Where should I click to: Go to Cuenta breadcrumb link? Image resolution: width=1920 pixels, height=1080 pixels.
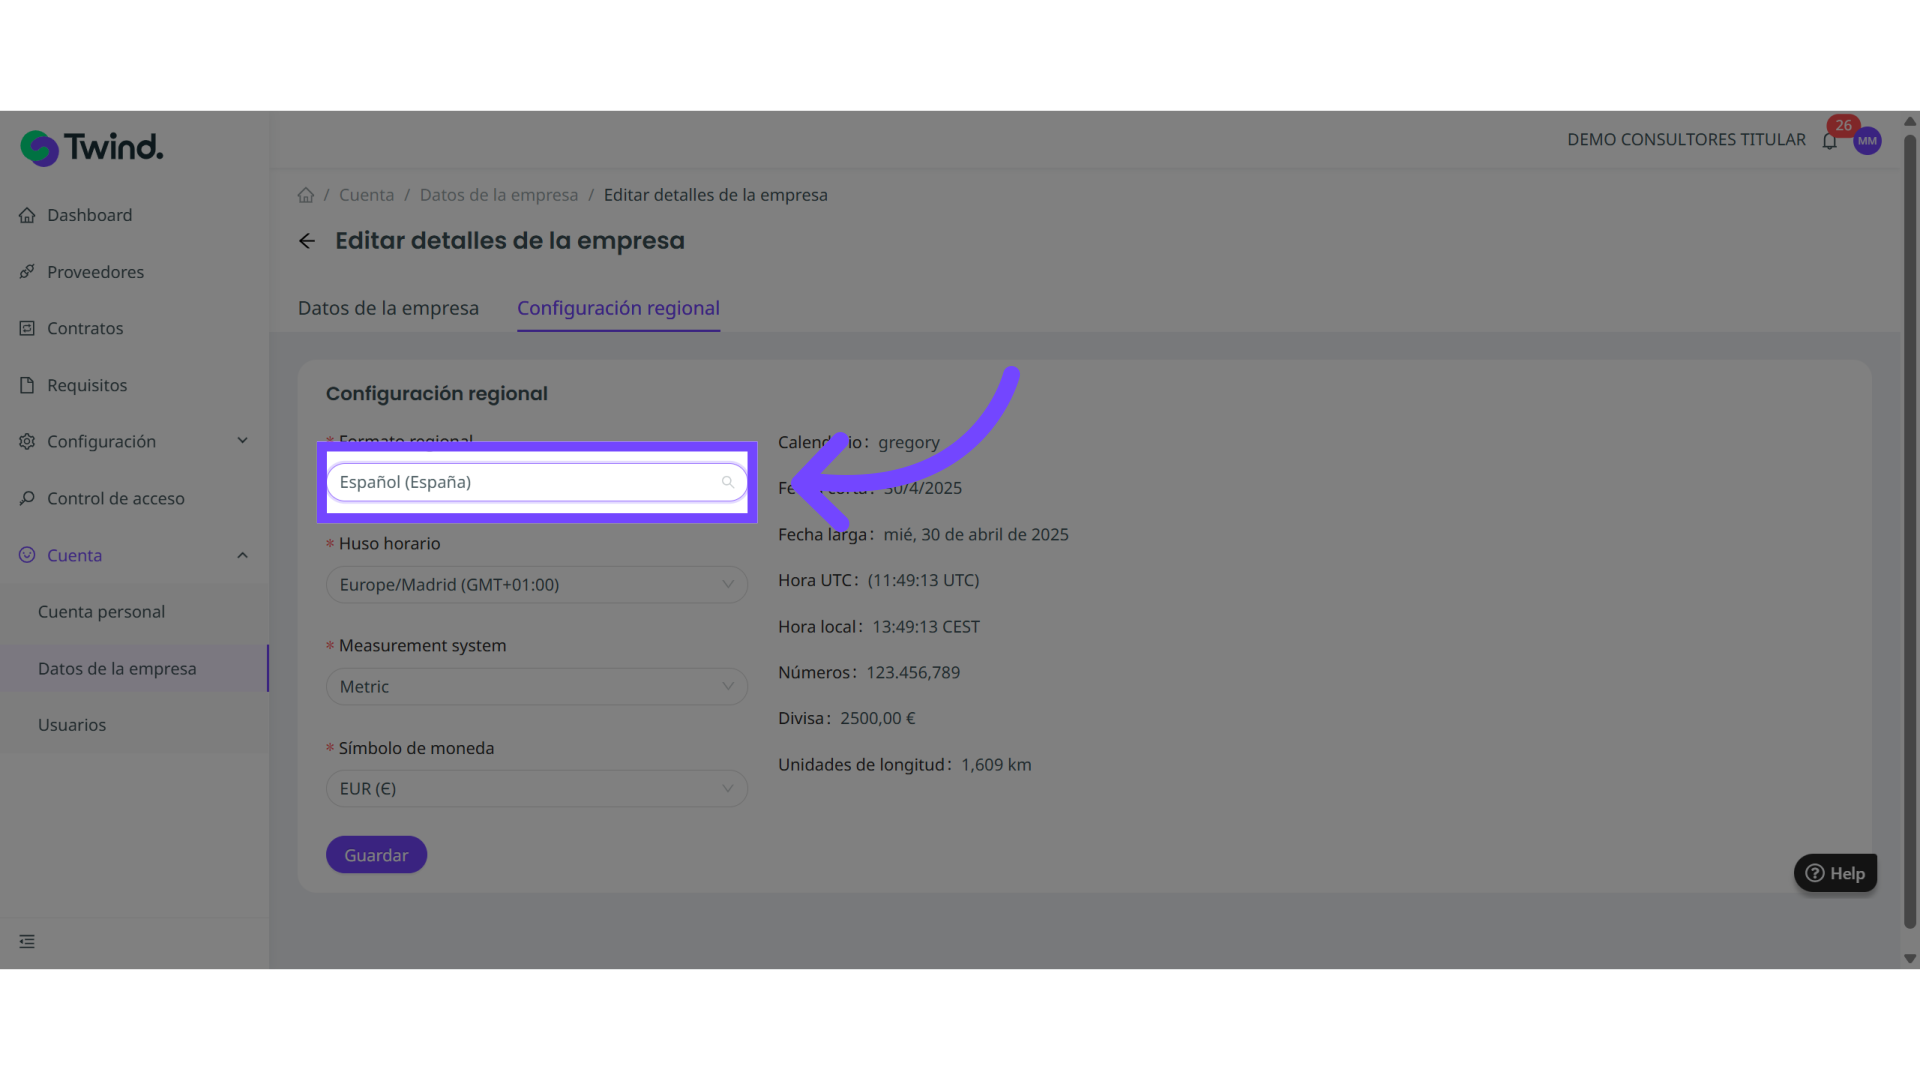click(x=366, y=195)
